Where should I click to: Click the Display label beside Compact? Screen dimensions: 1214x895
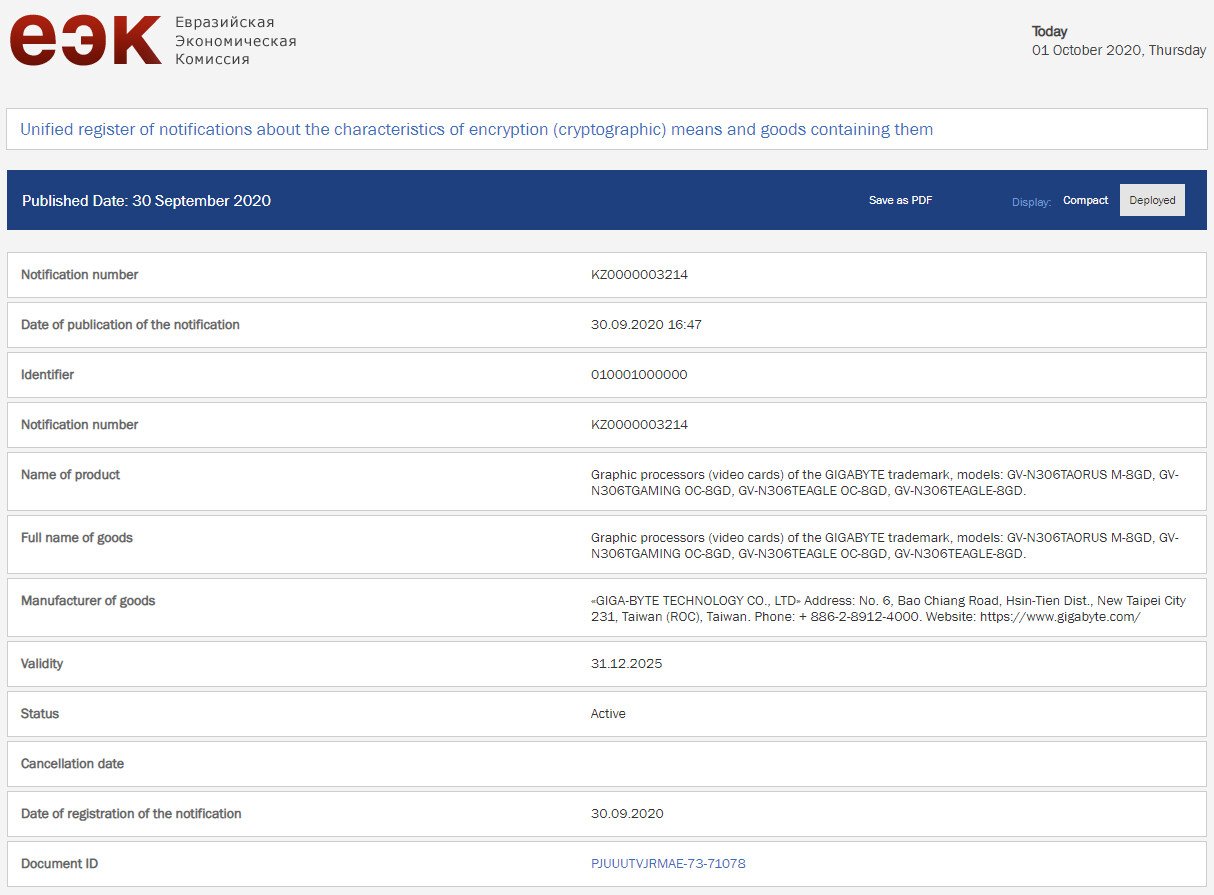(1031, 202)
